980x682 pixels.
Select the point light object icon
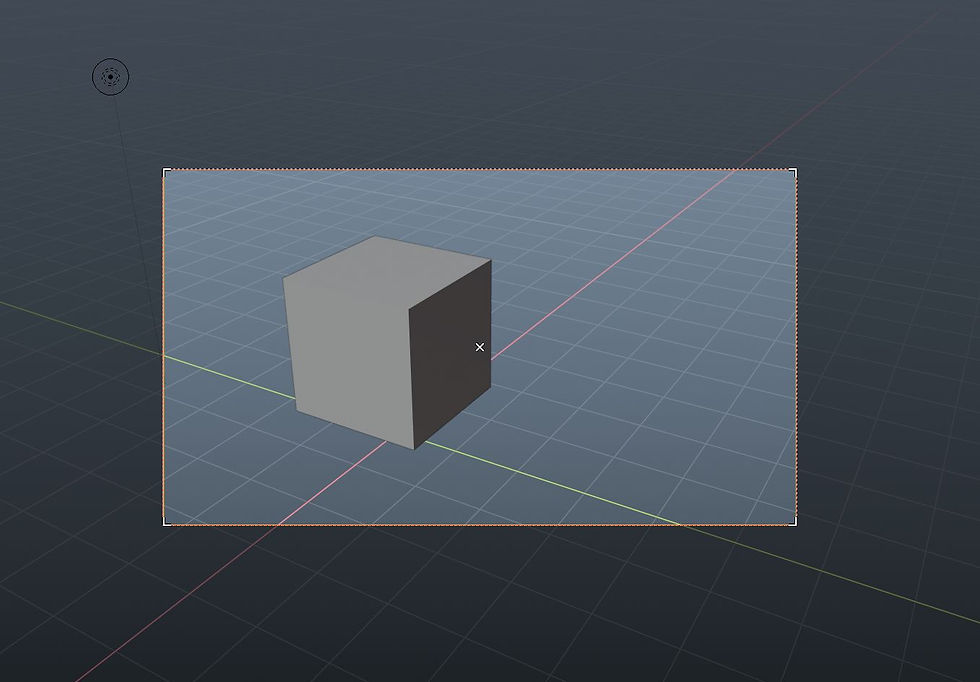coord(111,77)
